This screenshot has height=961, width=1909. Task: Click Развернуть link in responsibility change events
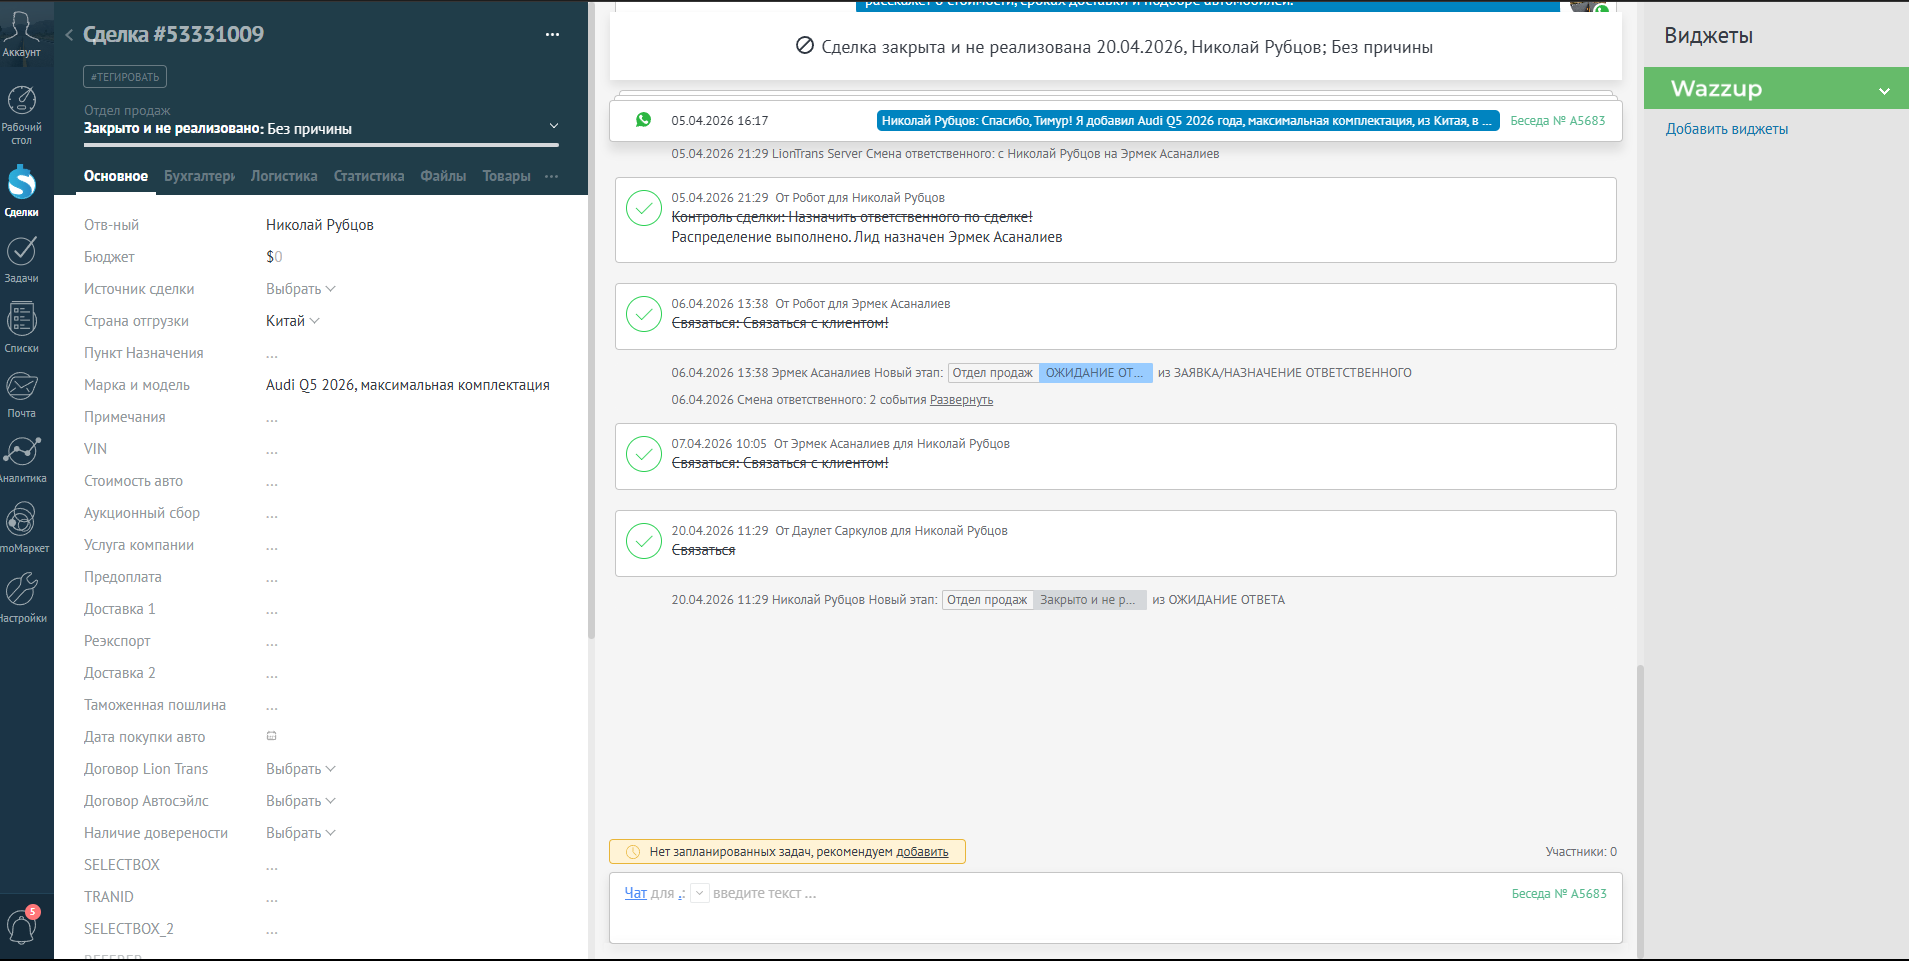coord(961,400)
